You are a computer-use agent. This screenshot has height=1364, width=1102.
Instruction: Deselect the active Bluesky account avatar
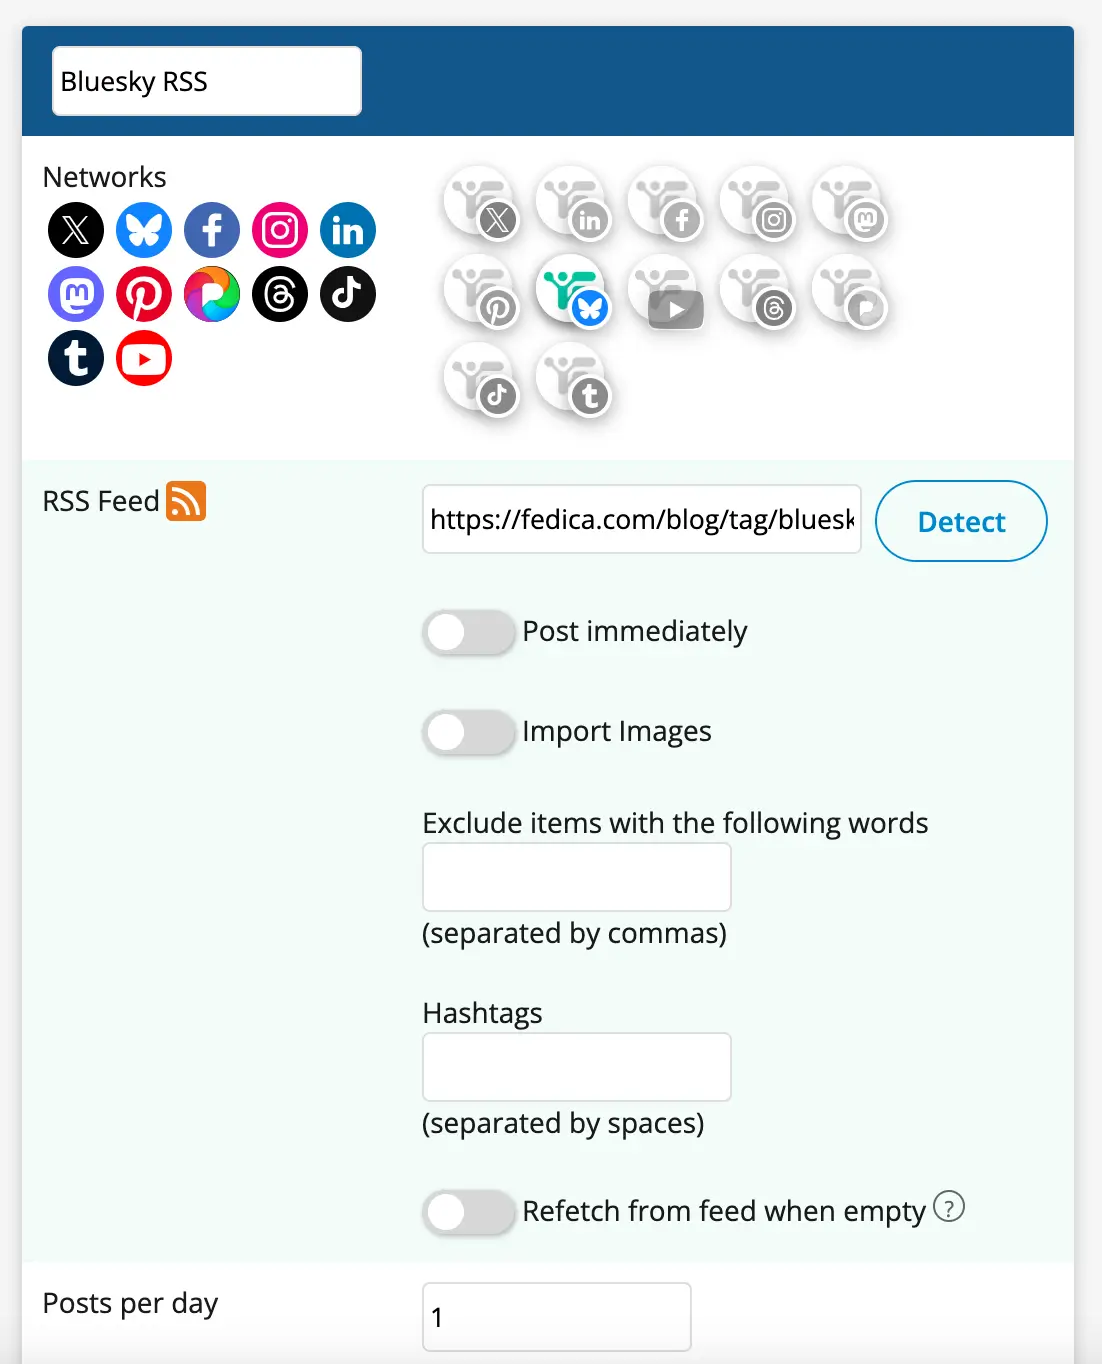pyautogui.click(x=572, y=291)
